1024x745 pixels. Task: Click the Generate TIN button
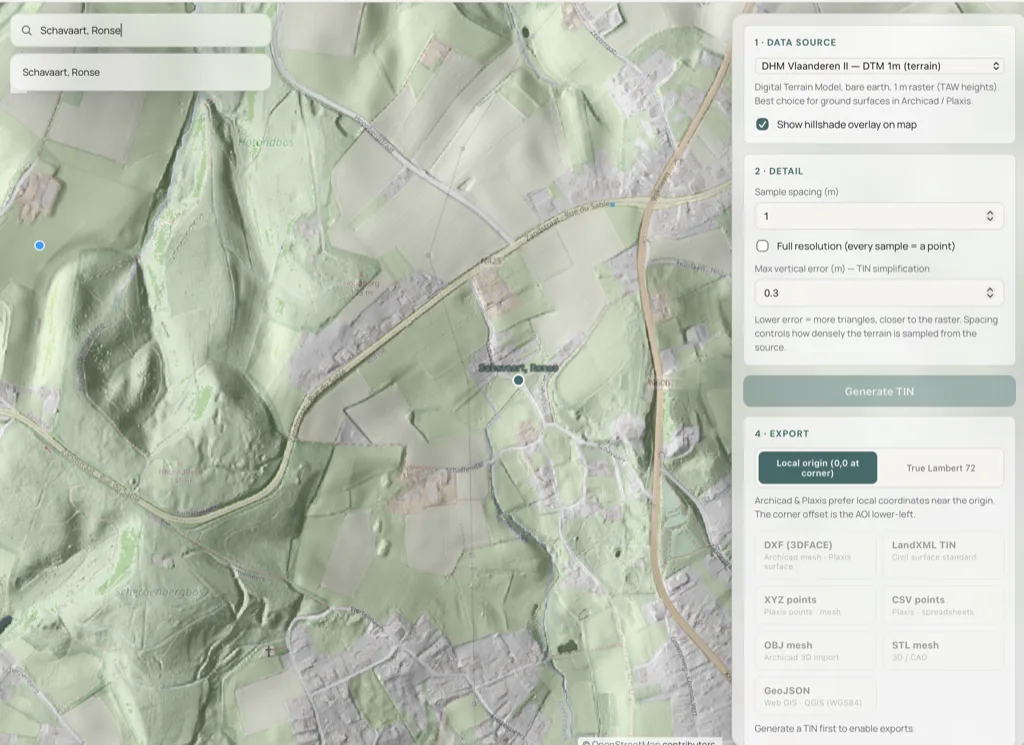pos(879,391)
